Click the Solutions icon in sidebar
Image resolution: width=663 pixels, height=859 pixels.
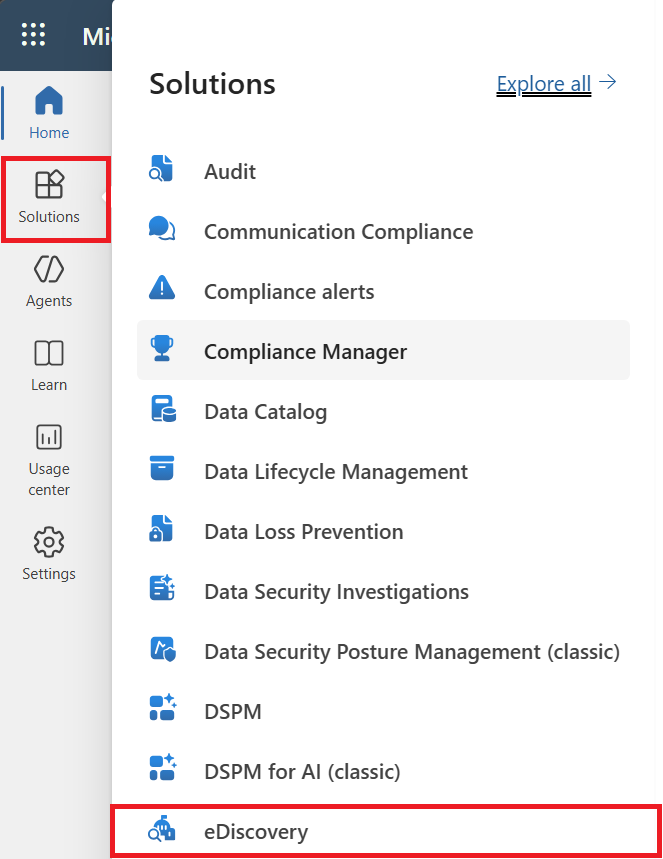click(x=49, y=184)
